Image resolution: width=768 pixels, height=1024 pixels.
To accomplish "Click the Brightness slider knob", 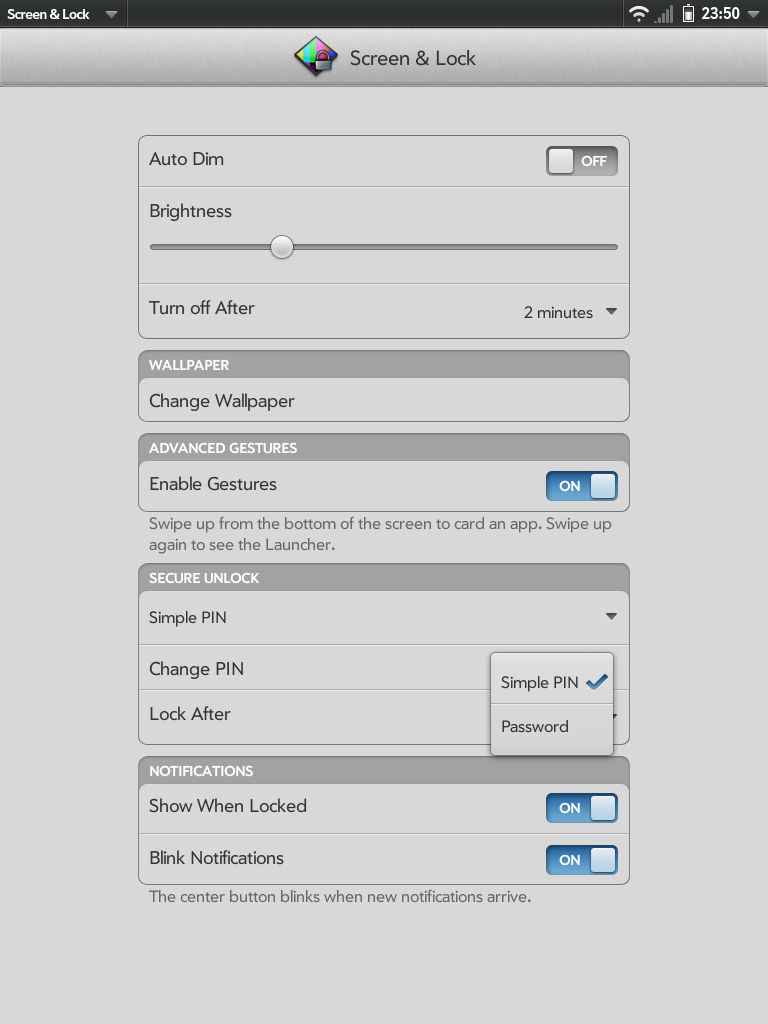I will tap(282, 247).
